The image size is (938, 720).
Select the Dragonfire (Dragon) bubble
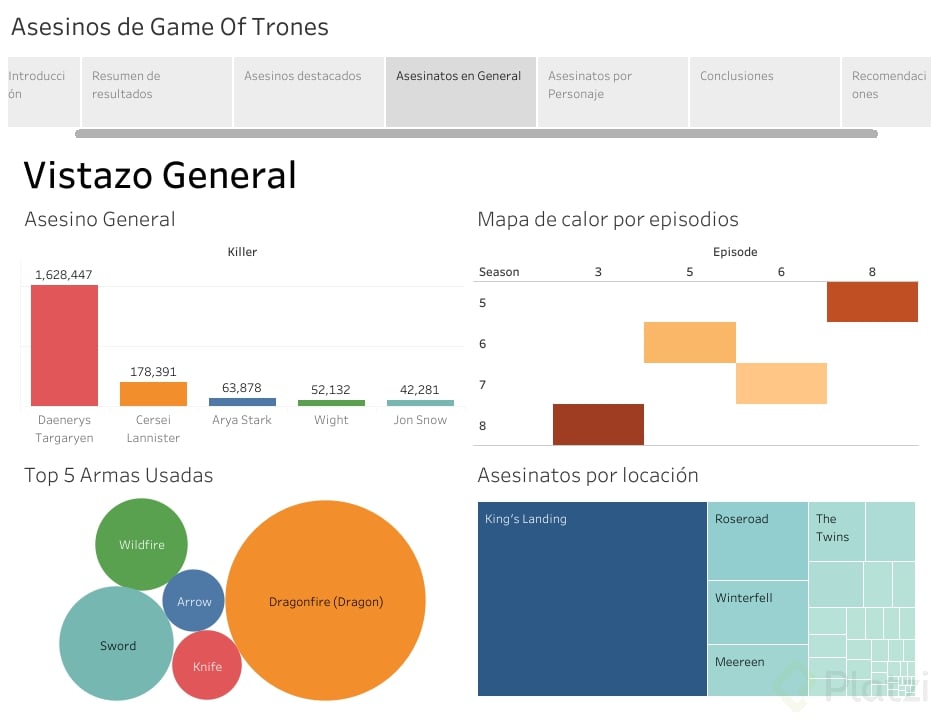326,600
